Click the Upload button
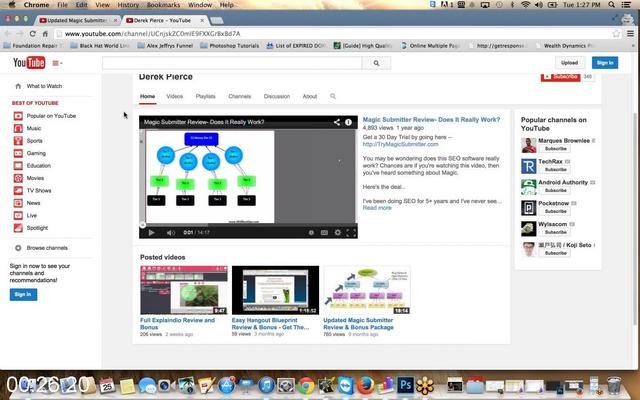This screenshot has height=400, width=640. click(569, 62)
